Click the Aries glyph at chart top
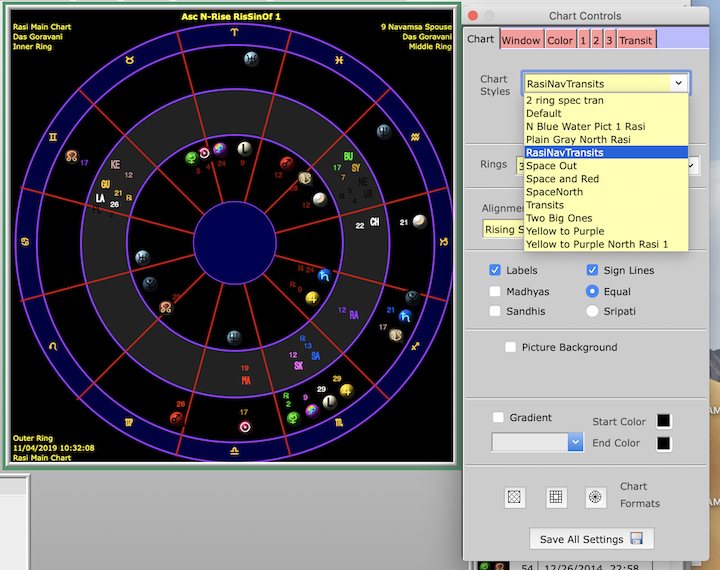 point(235,32)
